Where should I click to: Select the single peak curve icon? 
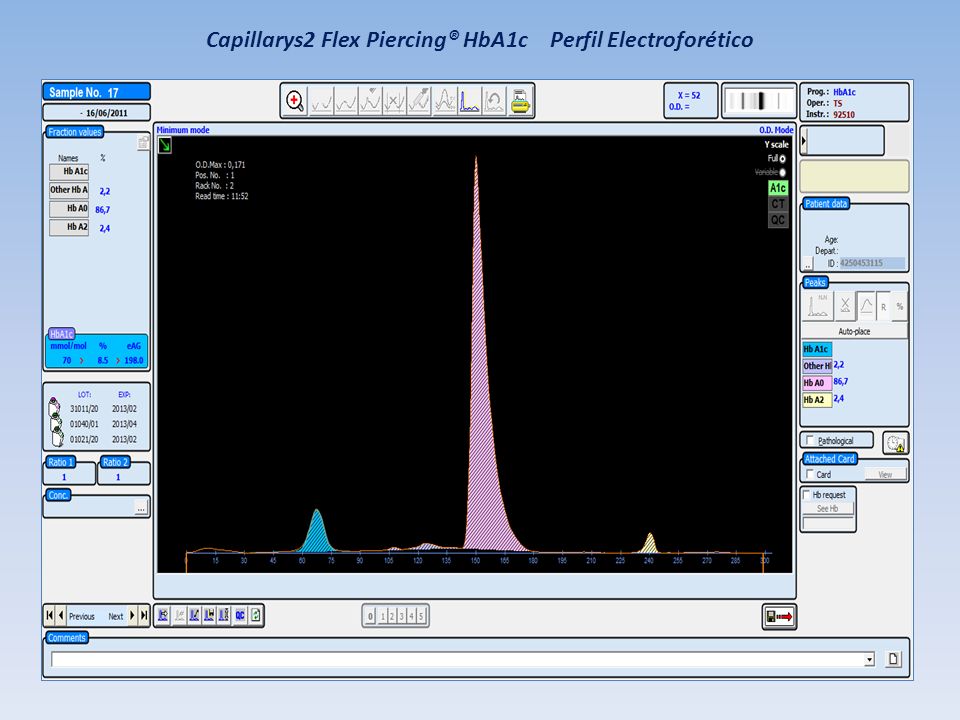click(x=866, y=306)
